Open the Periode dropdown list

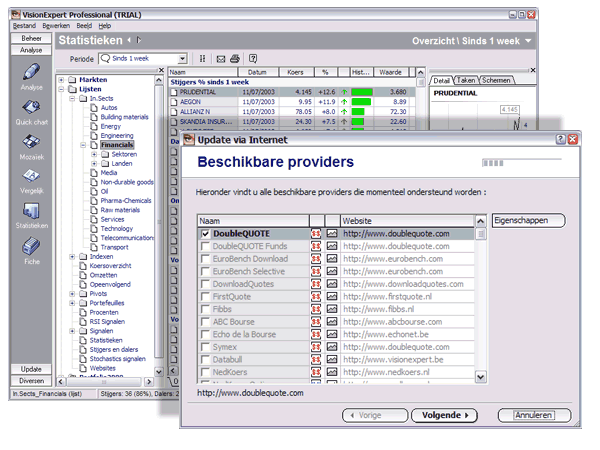(x=181, y=59)
